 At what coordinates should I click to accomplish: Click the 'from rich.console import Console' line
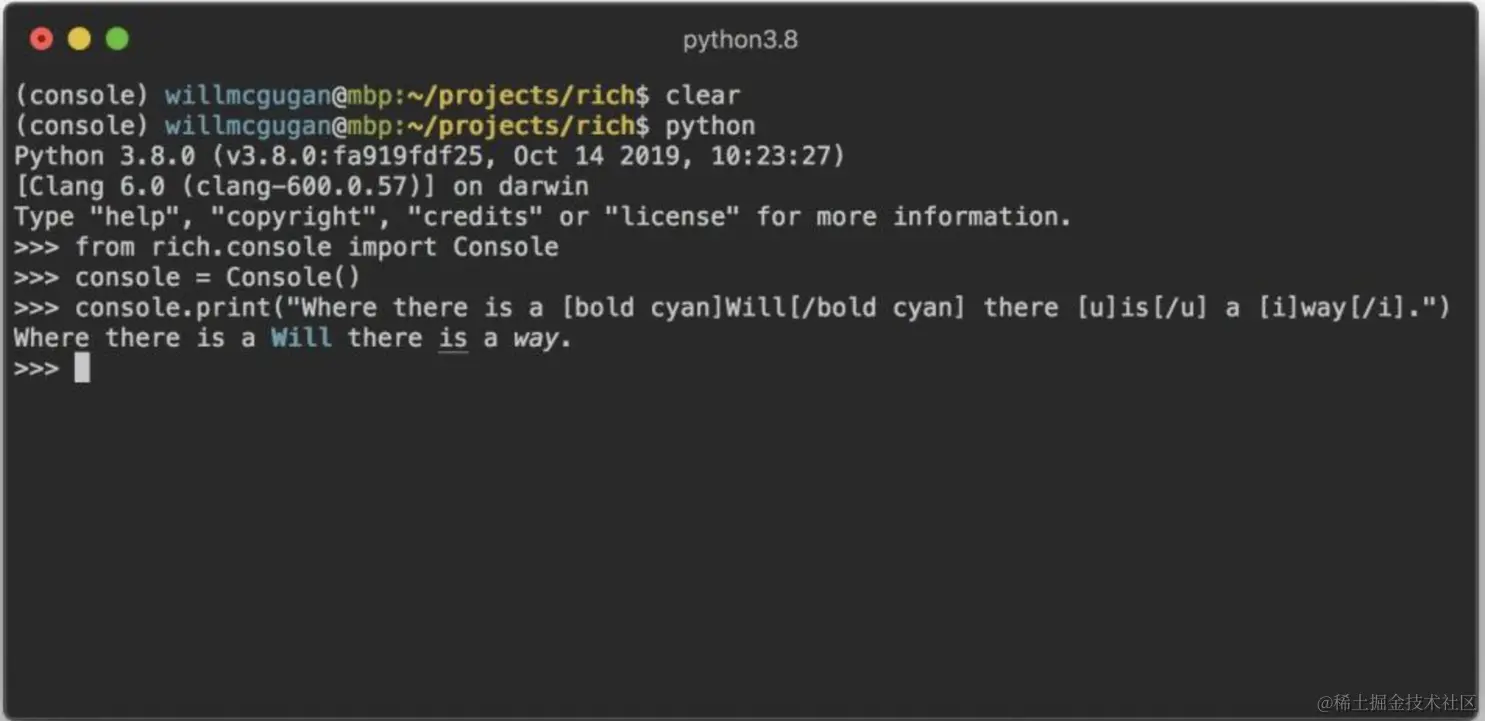click(316, 247)
